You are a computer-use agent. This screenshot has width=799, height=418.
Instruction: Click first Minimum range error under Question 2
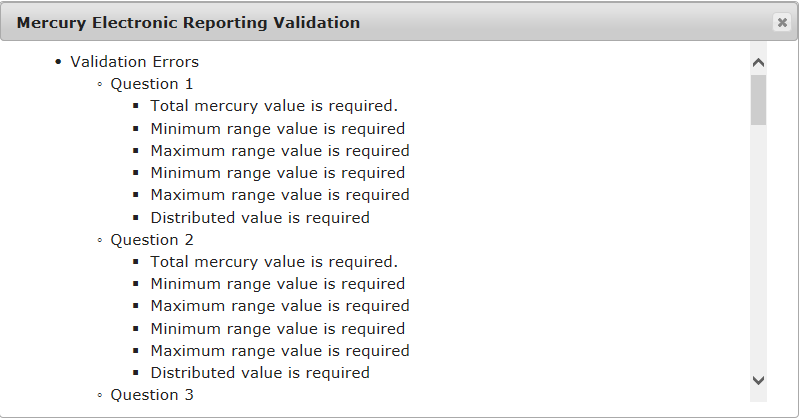(277, 284)
